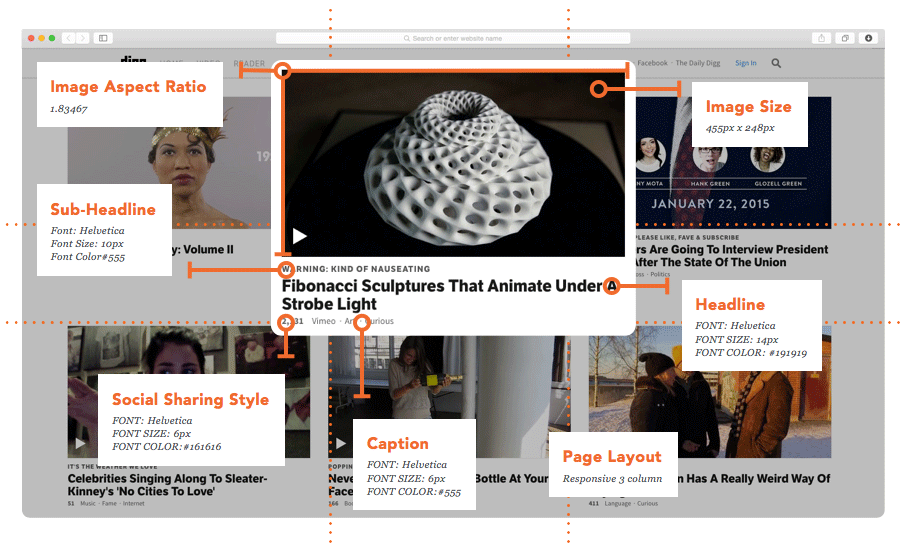The width and height of the screenshot is (907, 547).
Task: Show all tabs in Safari
Action: coord(845,38)
